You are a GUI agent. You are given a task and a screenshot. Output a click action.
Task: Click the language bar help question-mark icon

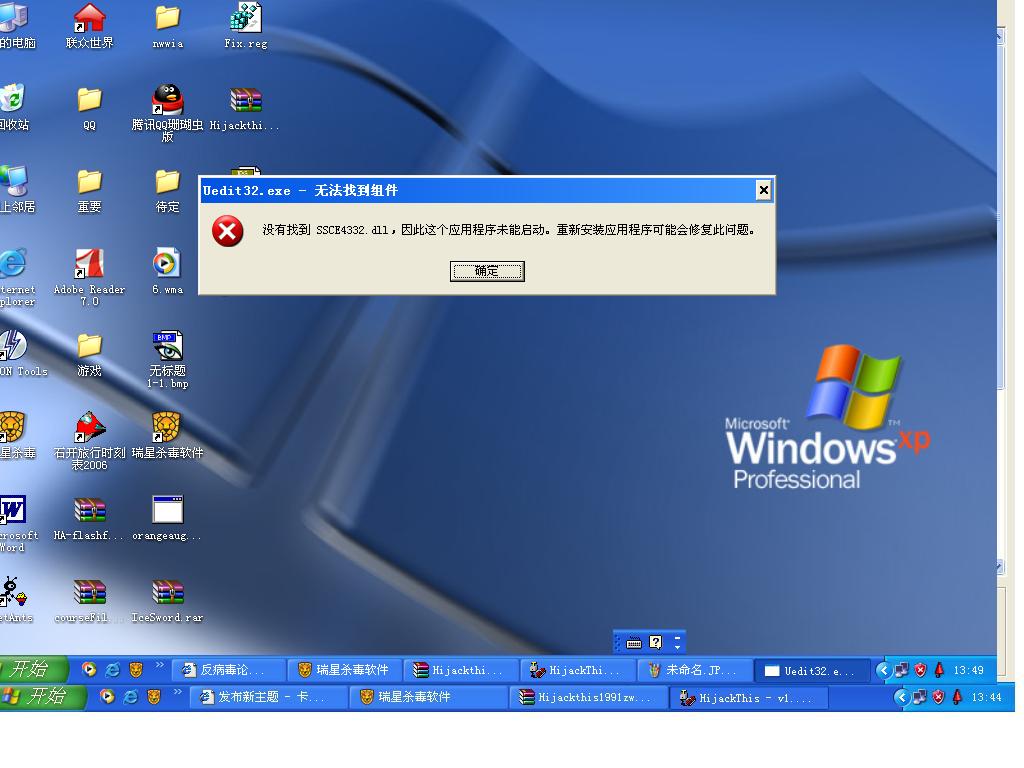656,643
